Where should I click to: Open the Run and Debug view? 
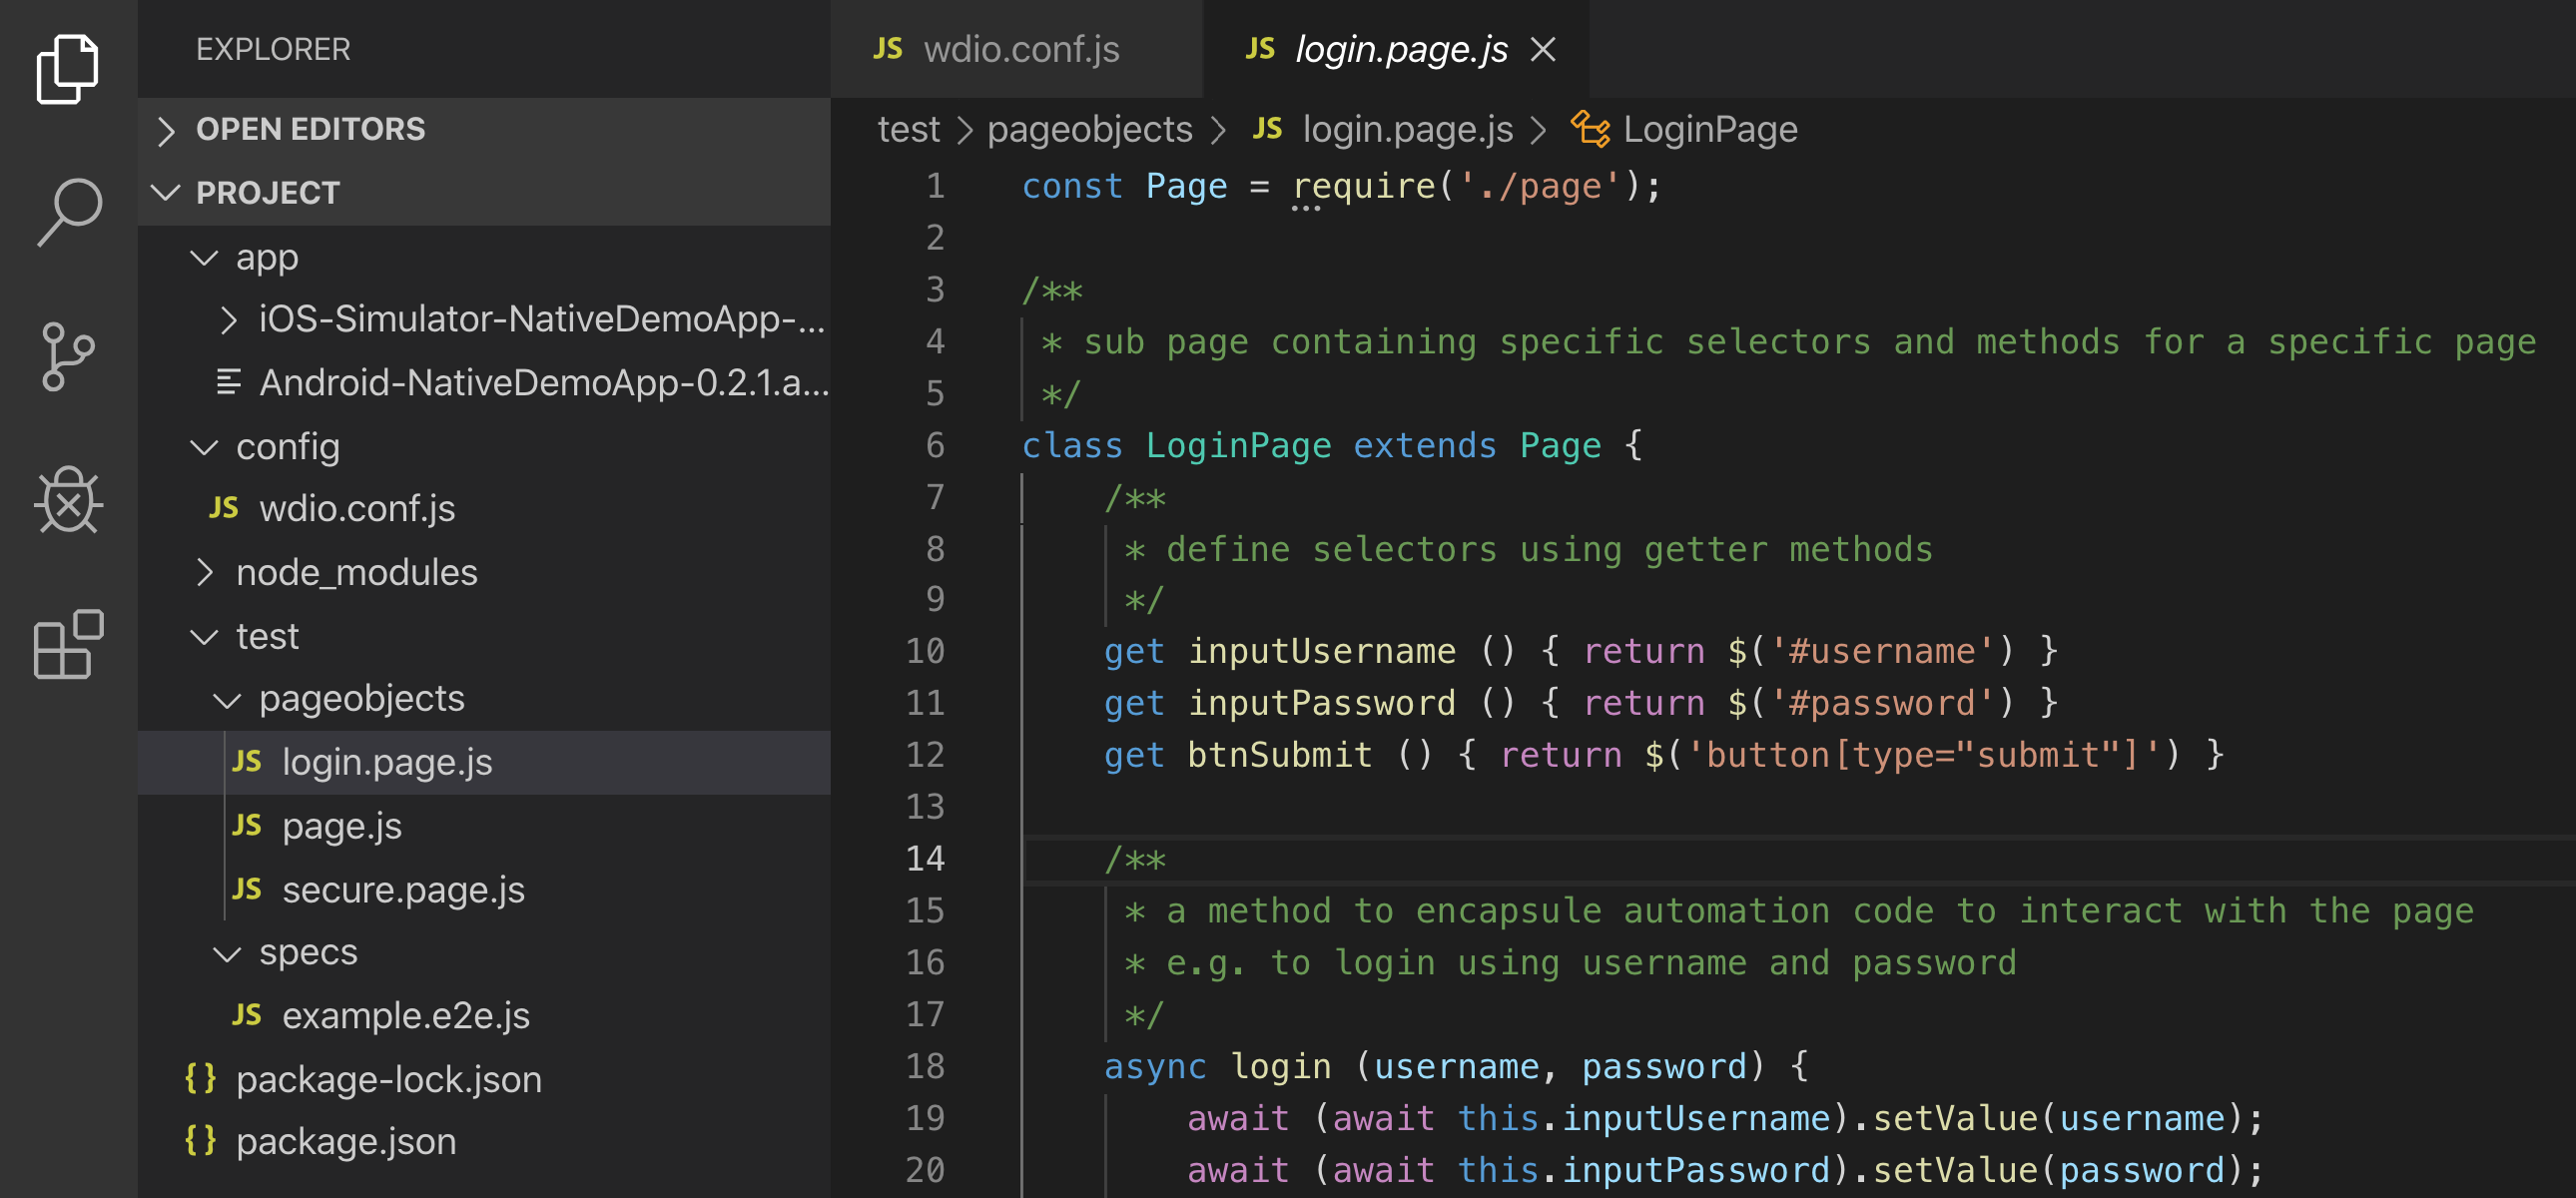tap(67, 500)
